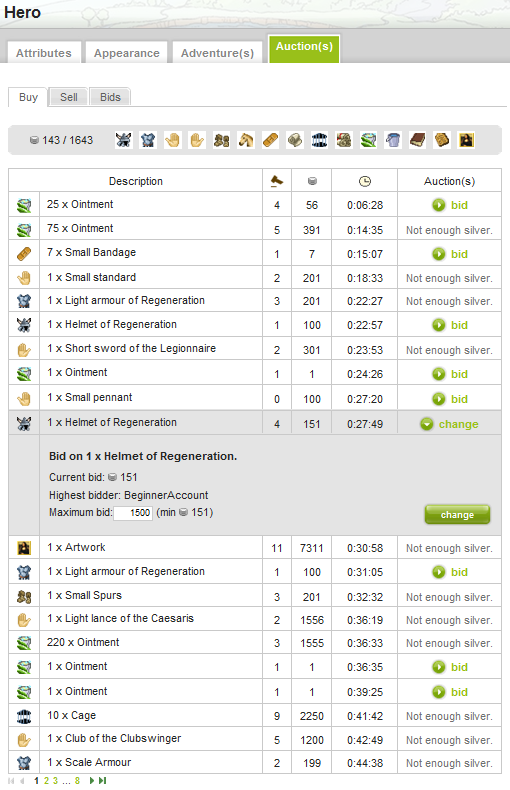Viewport: 510px width, 790px height.
Task: Click the green change button
Action: [457, 514]
